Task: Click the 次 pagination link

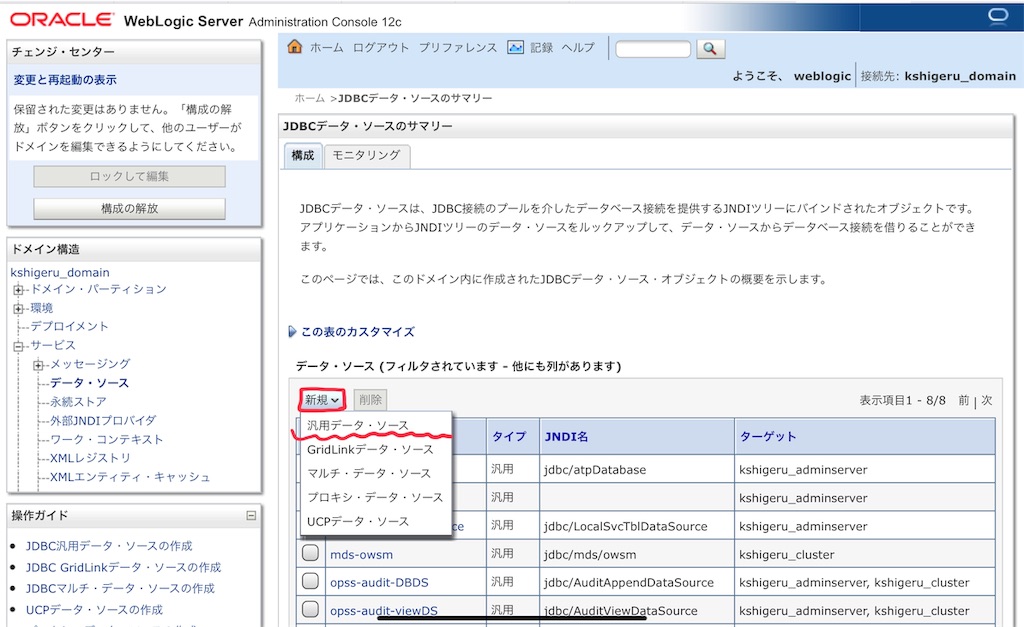Action: click(x=987, y=400)
